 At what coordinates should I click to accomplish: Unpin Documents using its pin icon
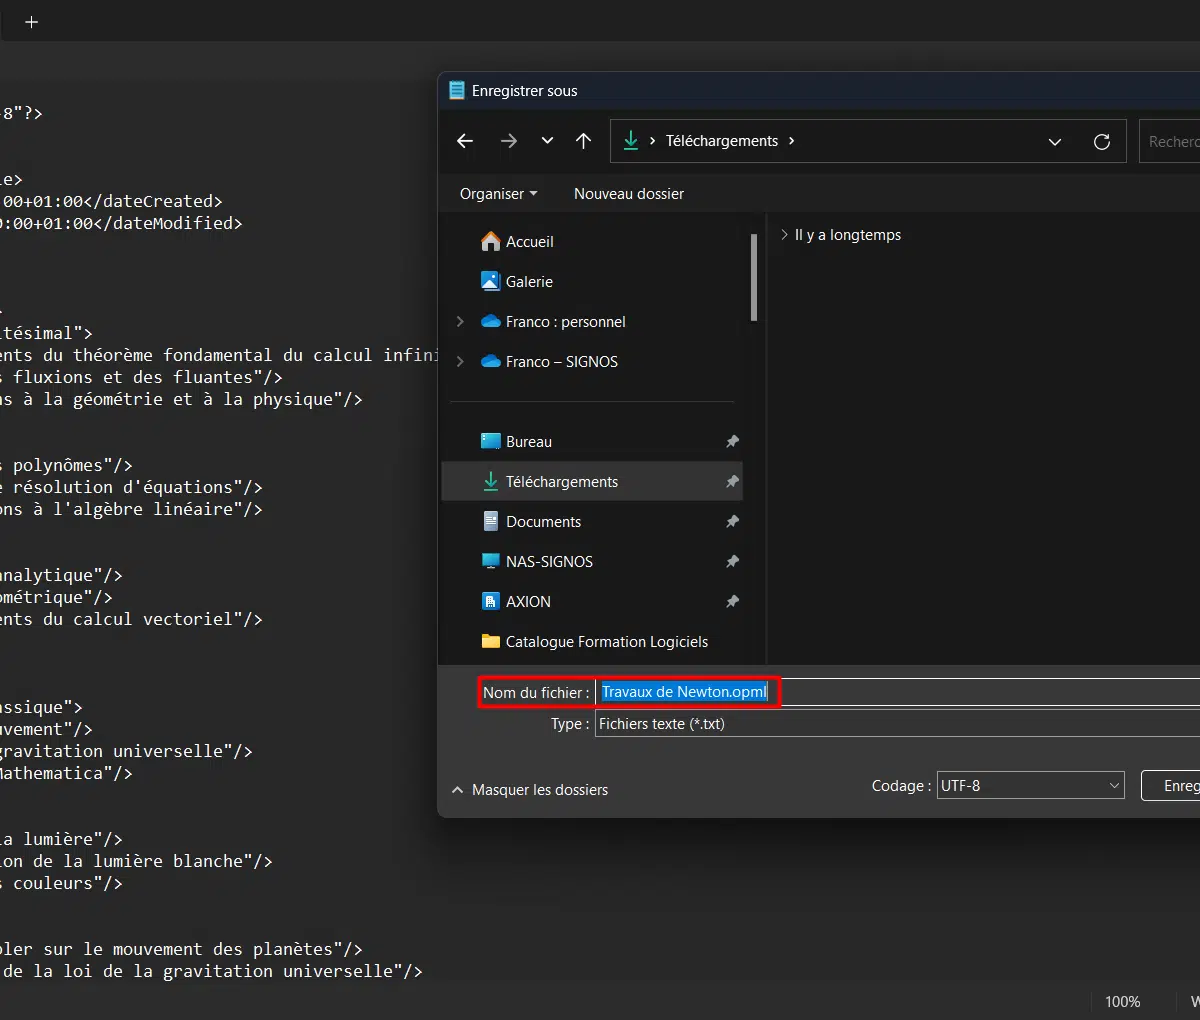[x=732, y=522]
